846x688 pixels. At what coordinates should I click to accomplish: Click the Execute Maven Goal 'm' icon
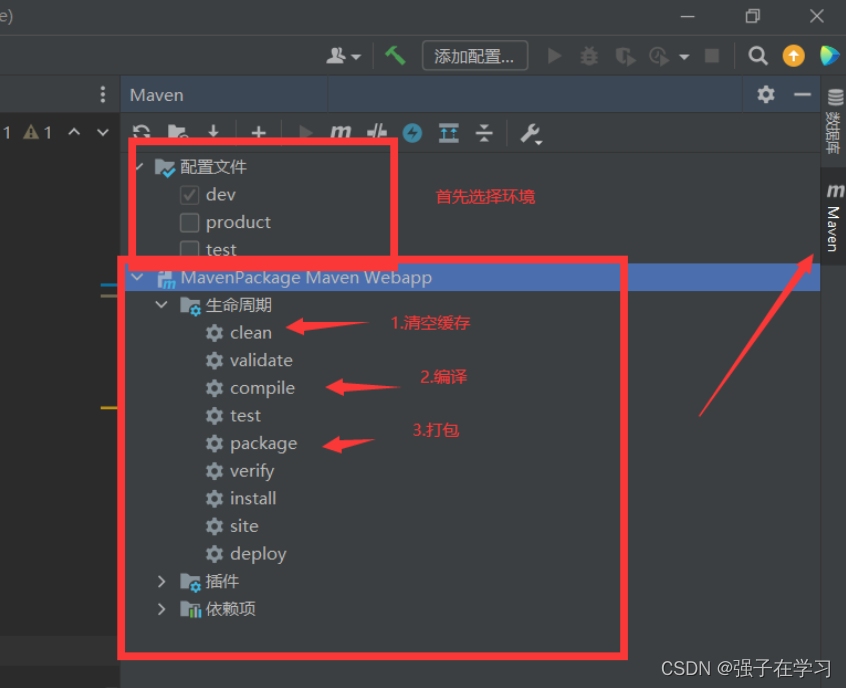tap(340, 132)
